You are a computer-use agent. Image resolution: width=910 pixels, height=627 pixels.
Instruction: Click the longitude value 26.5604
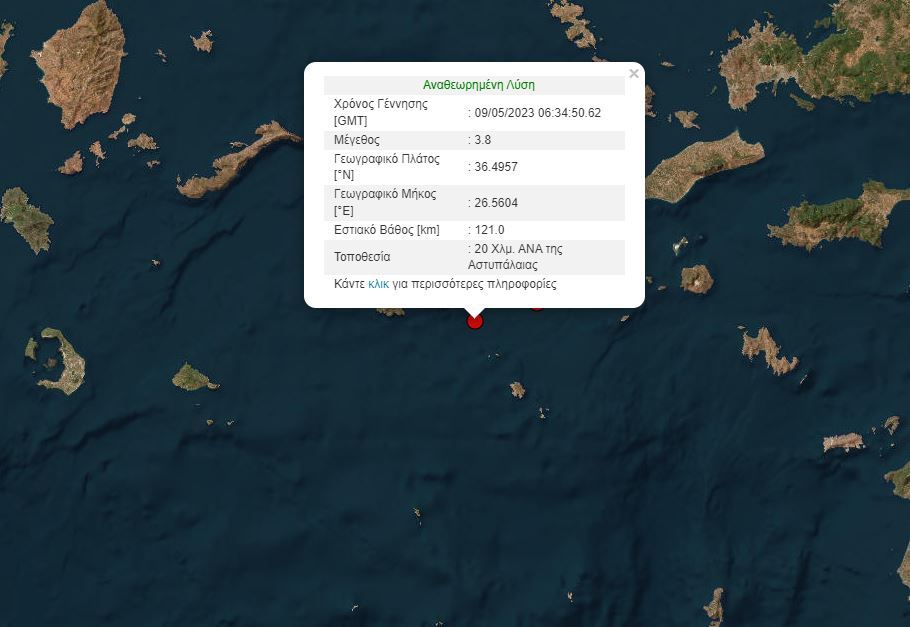tap(496, 203)
